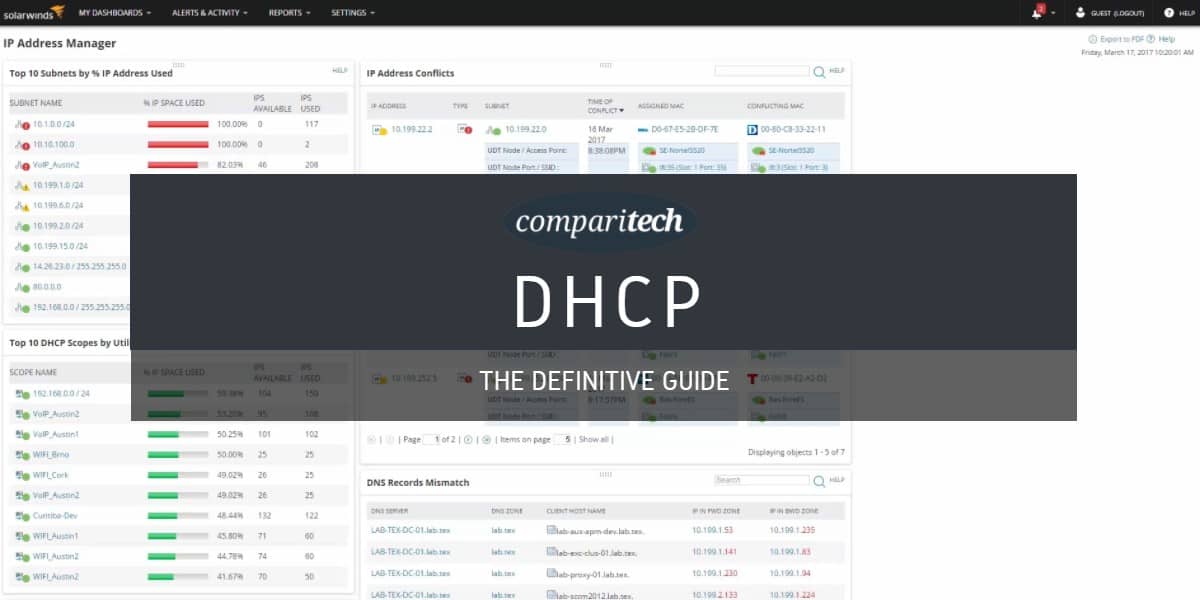This screenshot has height=600, width=1200.
Task: Click the Client Host Name column header
Action: (x=576, y=511)
